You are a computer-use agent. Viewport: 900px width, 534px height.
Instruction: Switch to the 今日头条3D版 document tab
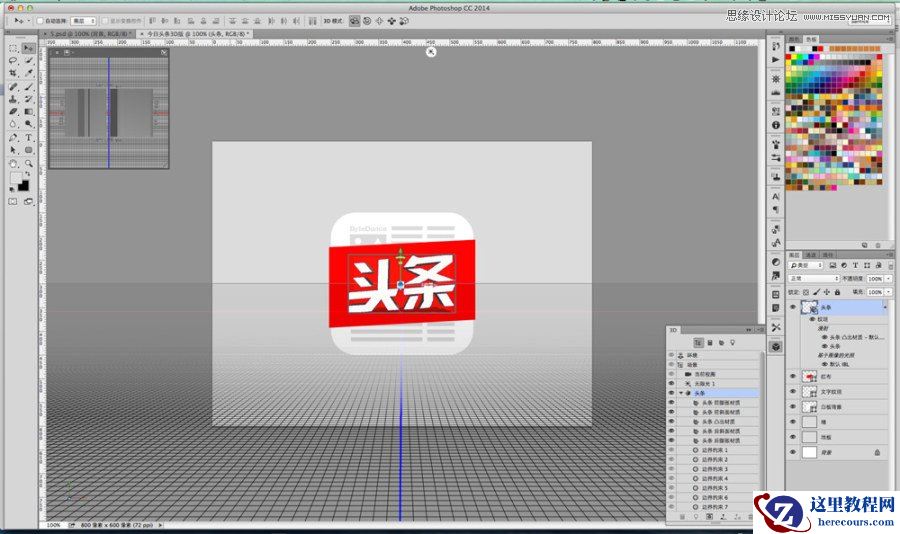tap(195, 34)
